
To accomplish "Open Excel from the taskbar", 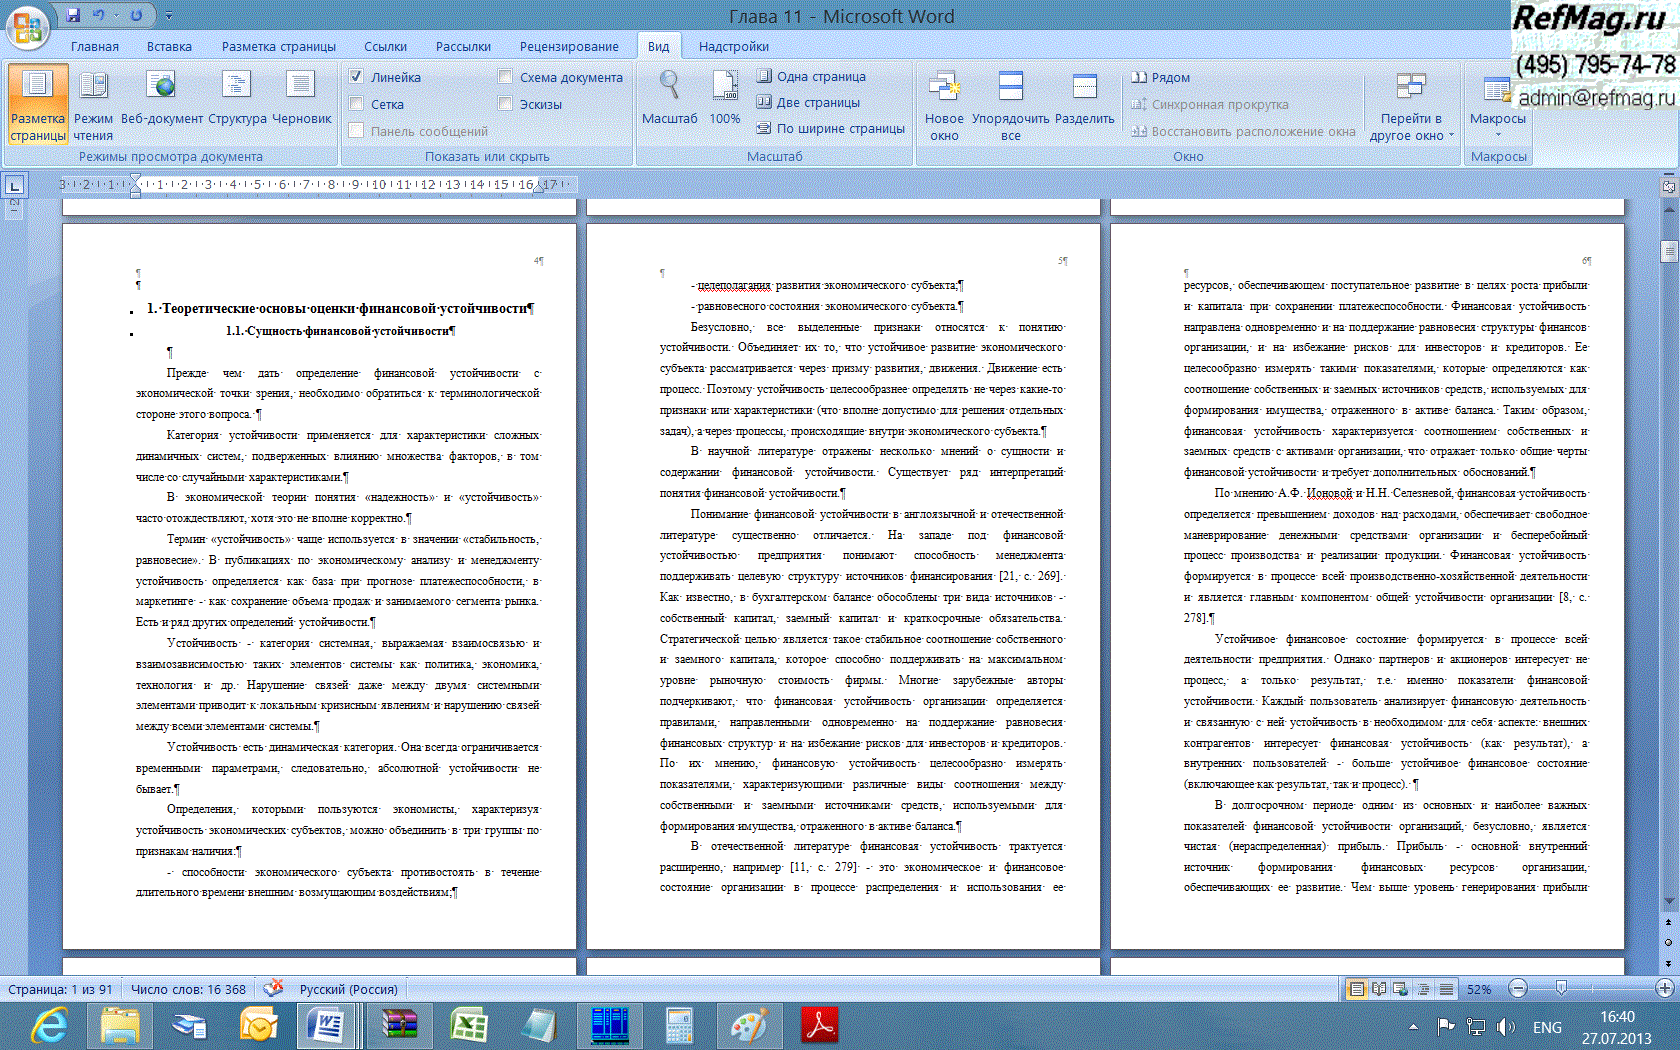I will click(x=468, y=1026).
